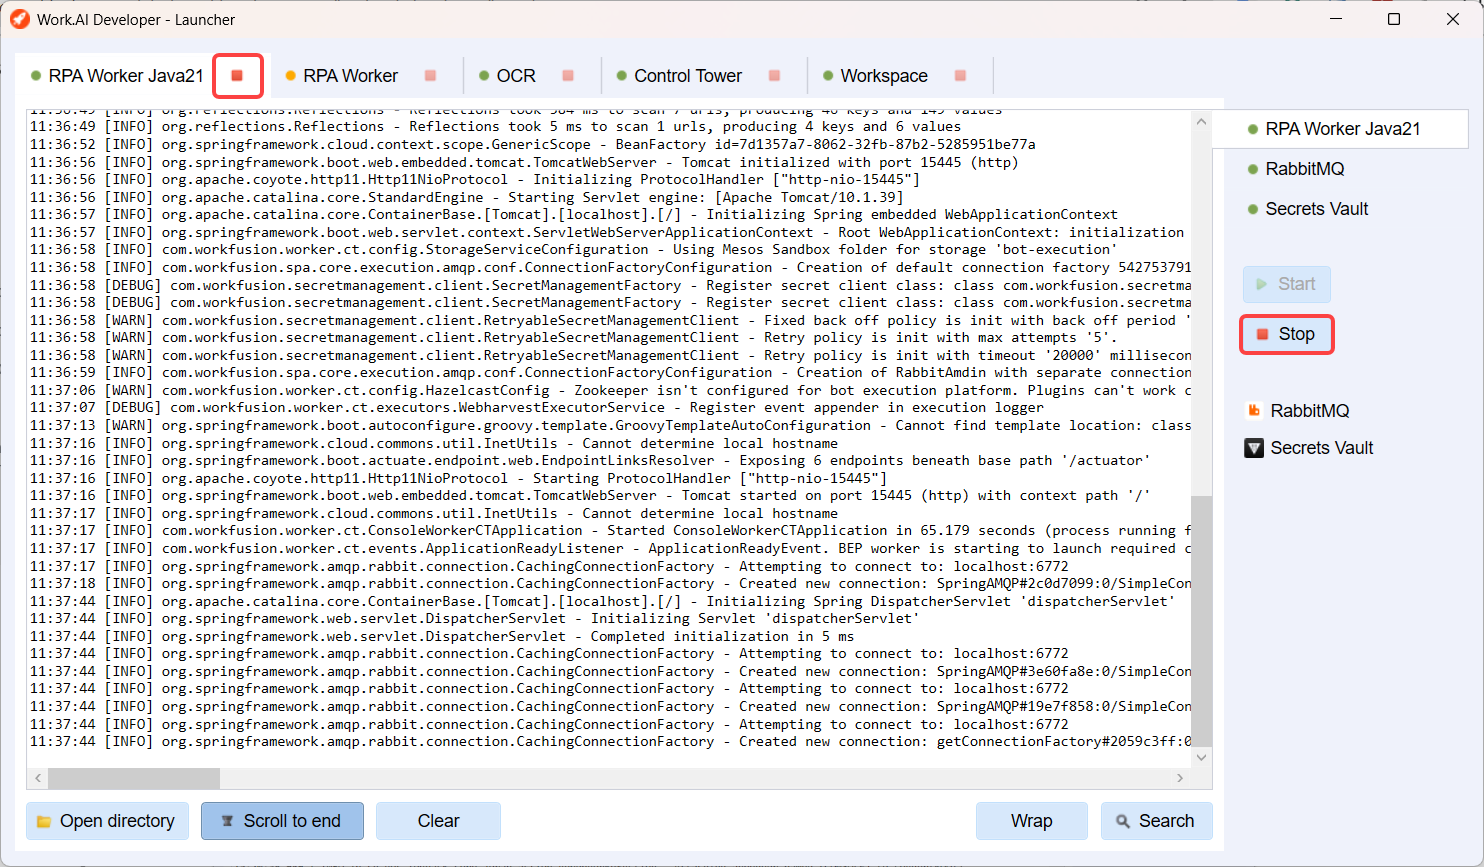Toggle Wrap for log lines
Screen dimensions: 1484x867
pyautogui.click(x=1031, y=821)
